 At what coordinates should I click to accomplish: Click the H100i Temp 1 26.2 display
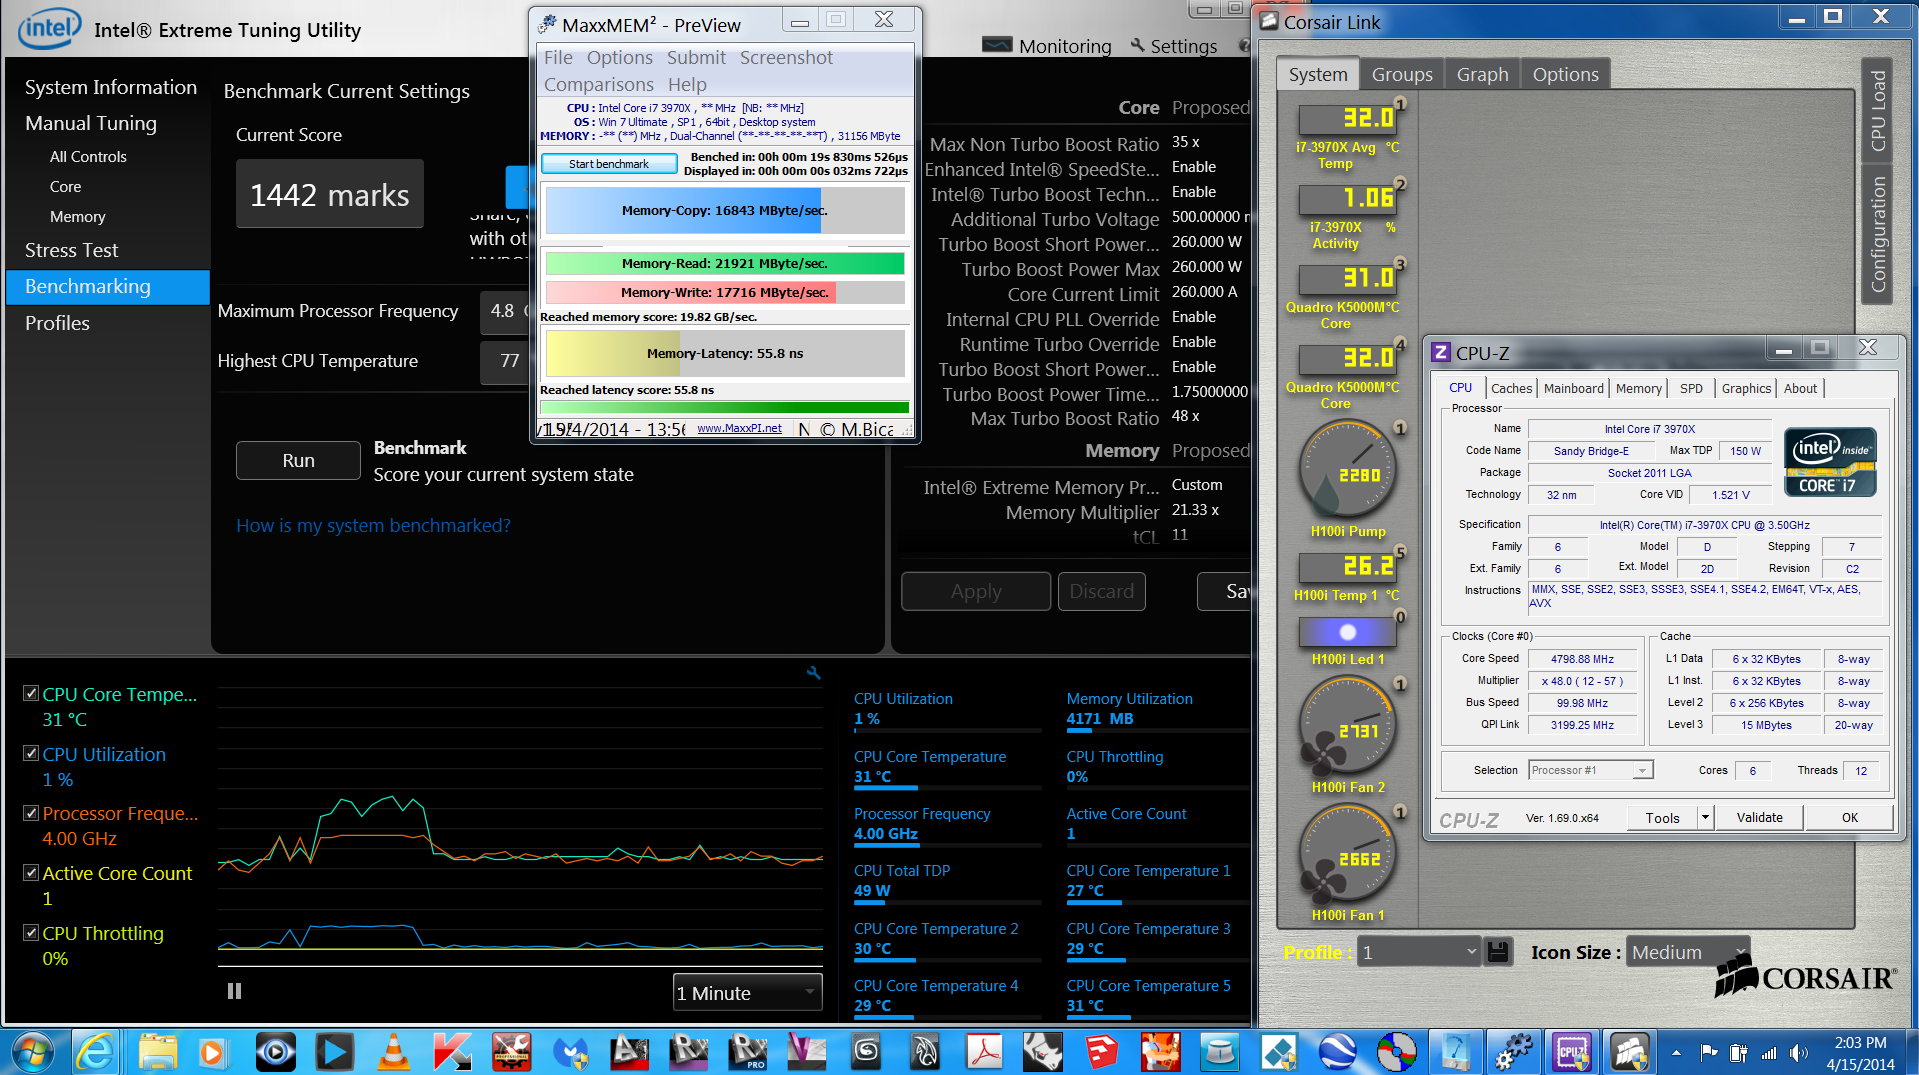point(1346,567)
